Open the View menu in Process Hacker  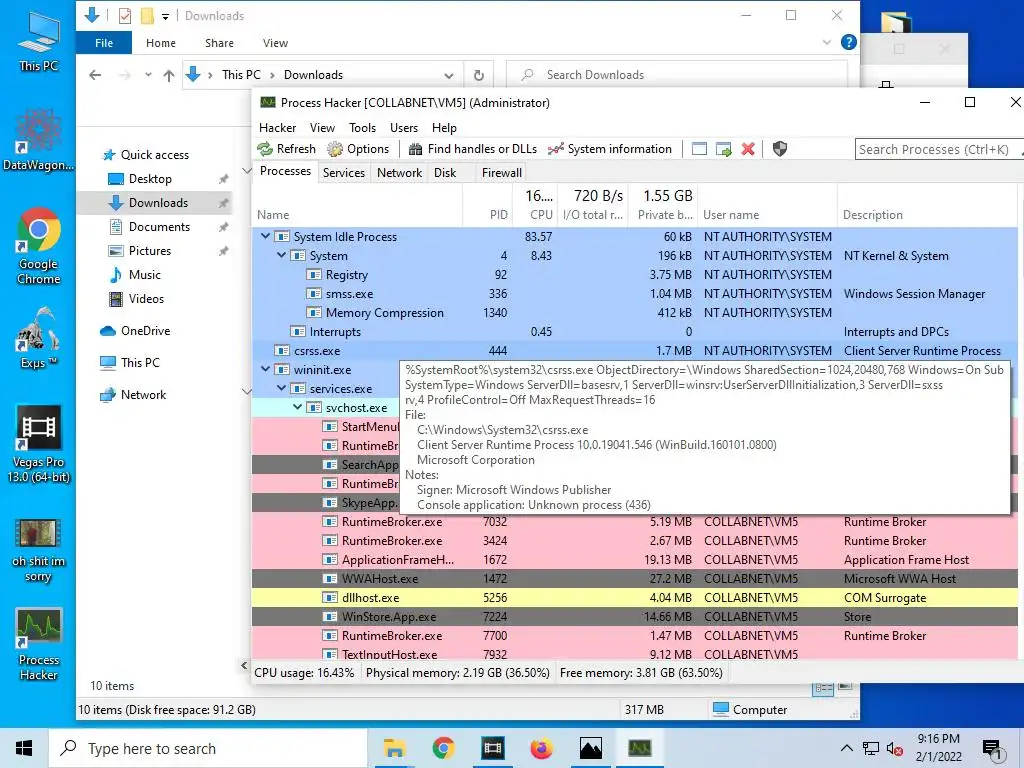point(322,128)
